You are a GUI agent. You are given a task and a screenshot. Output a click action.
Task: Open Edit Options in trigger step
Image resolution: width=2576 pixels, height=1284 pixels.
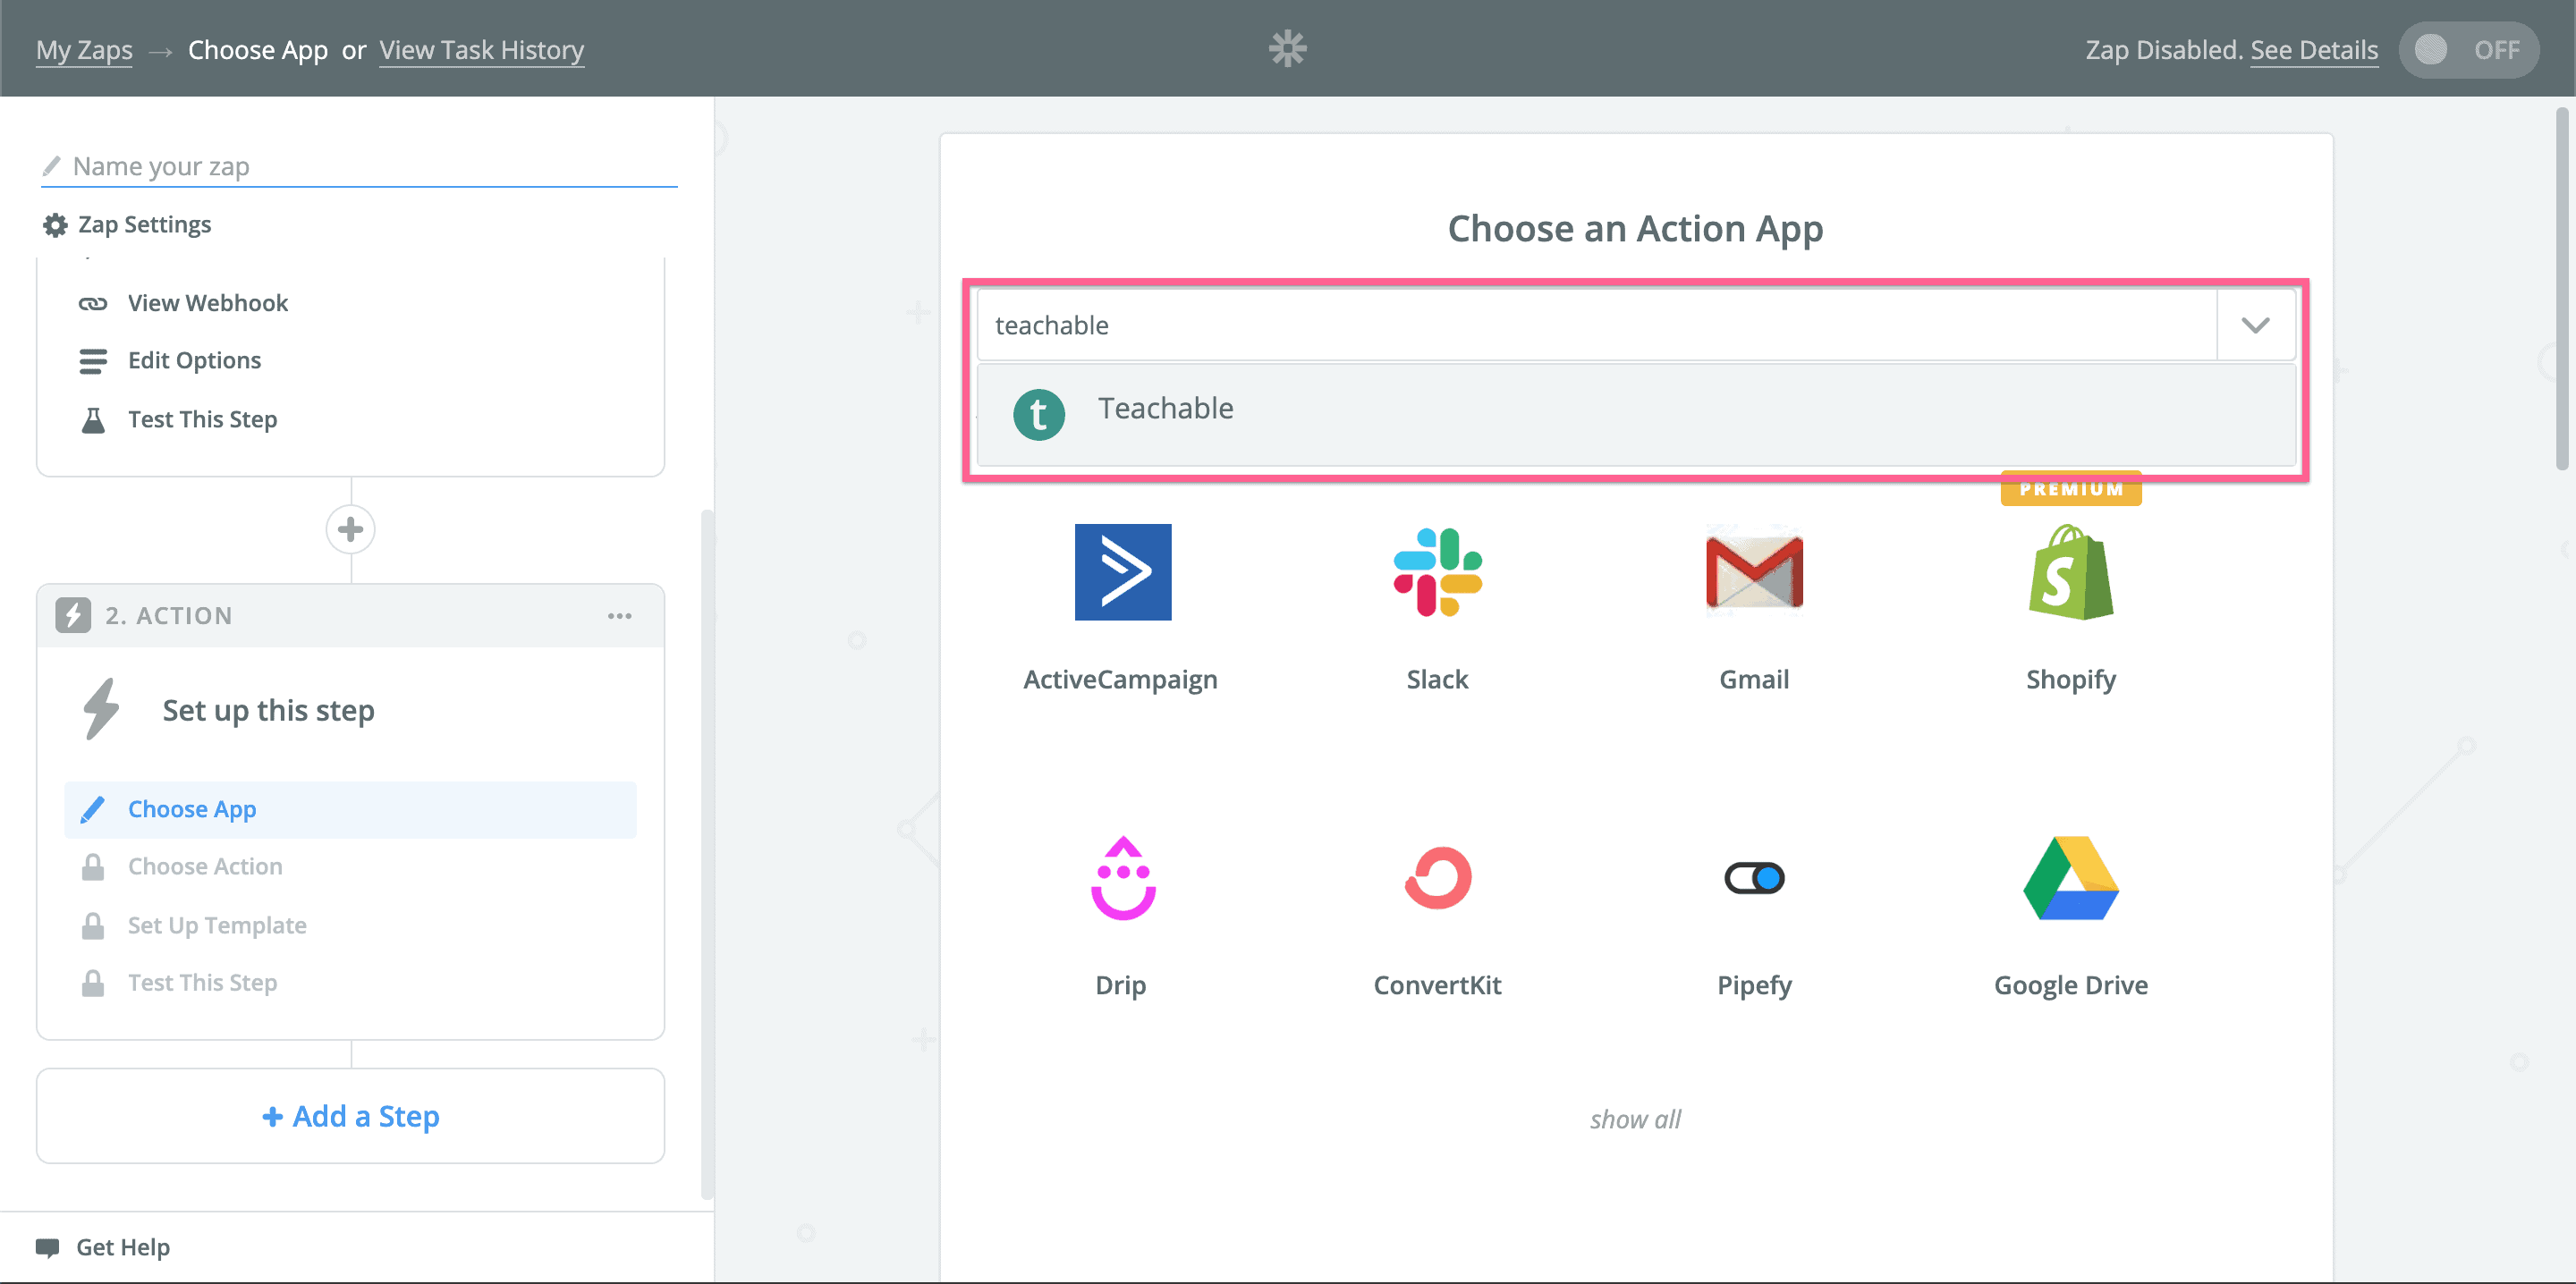point(194,360)
